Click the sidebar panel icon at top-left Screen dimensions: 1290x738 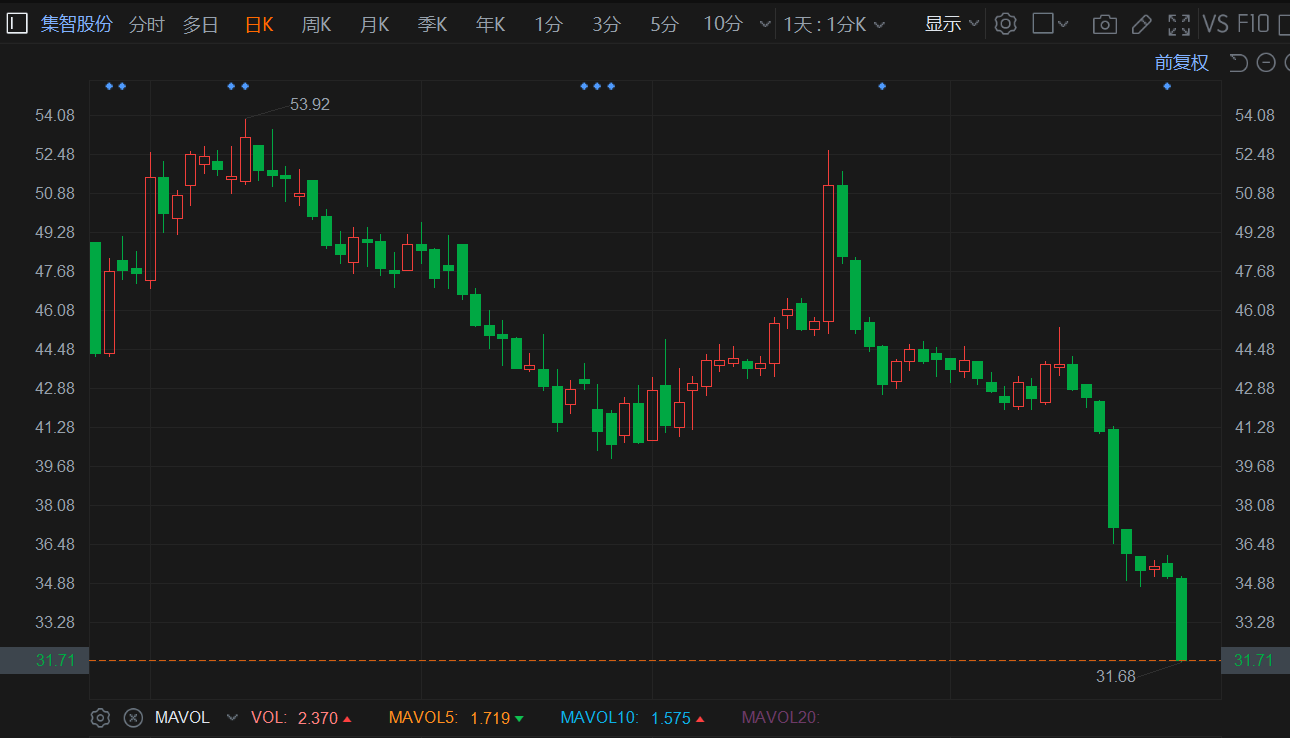tap(17, 24)
